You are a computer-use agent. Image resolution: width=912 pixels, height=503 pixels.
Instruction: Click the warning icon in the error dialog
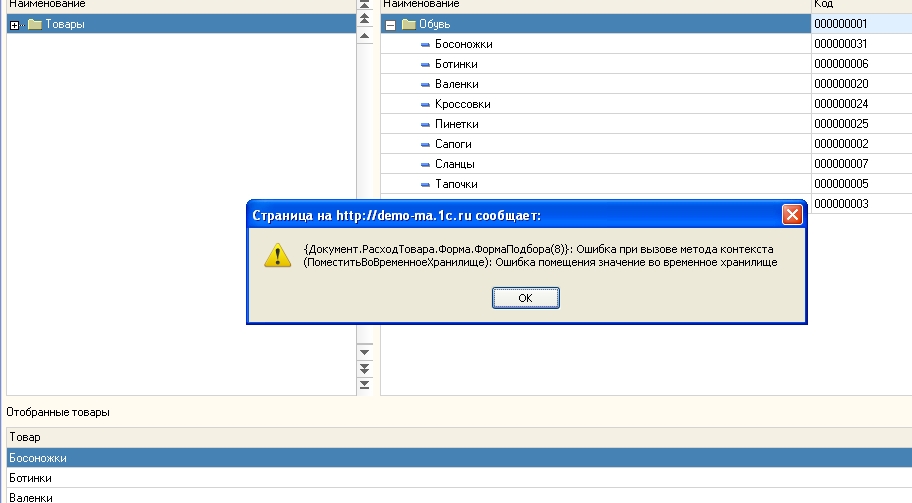[277, 255]
